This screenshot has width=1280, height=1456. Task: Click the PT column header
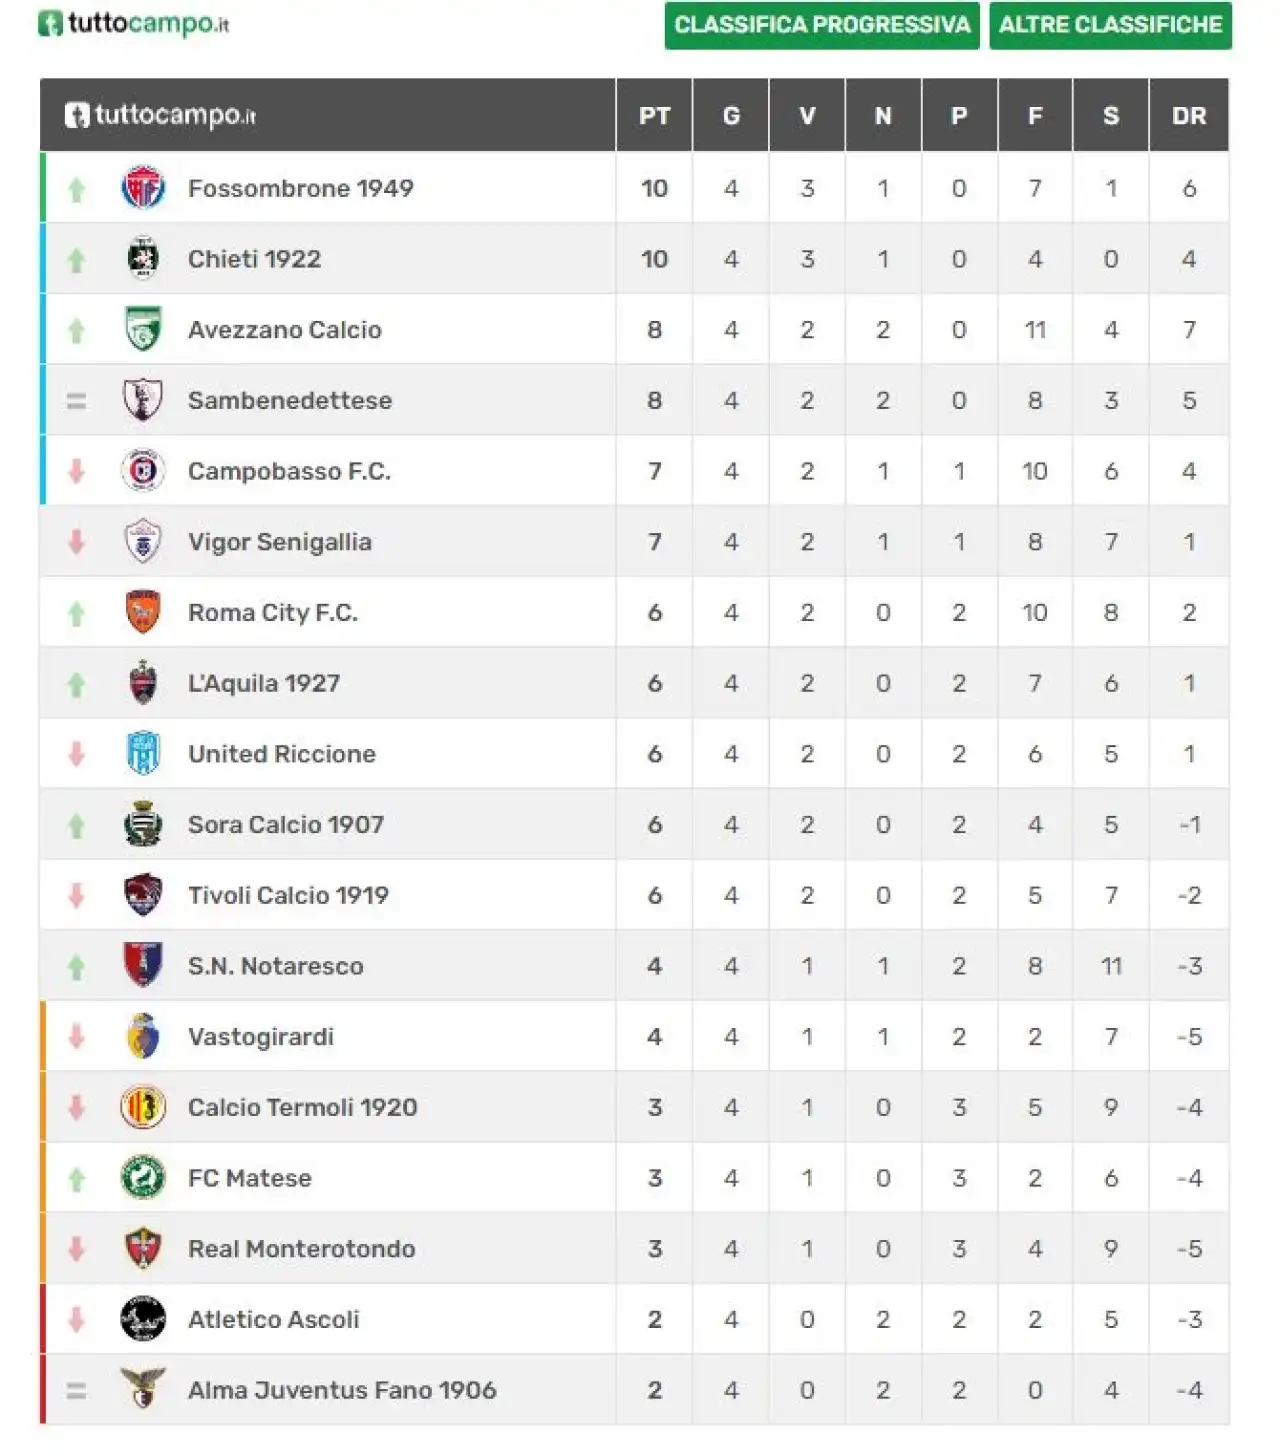tap(655, 116)
